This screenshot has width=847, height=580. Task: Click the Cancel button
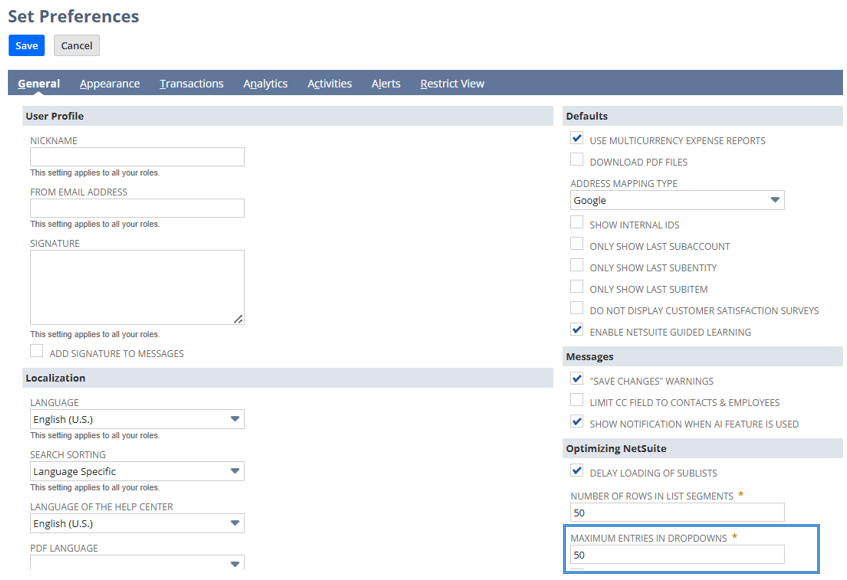(77, 45)
